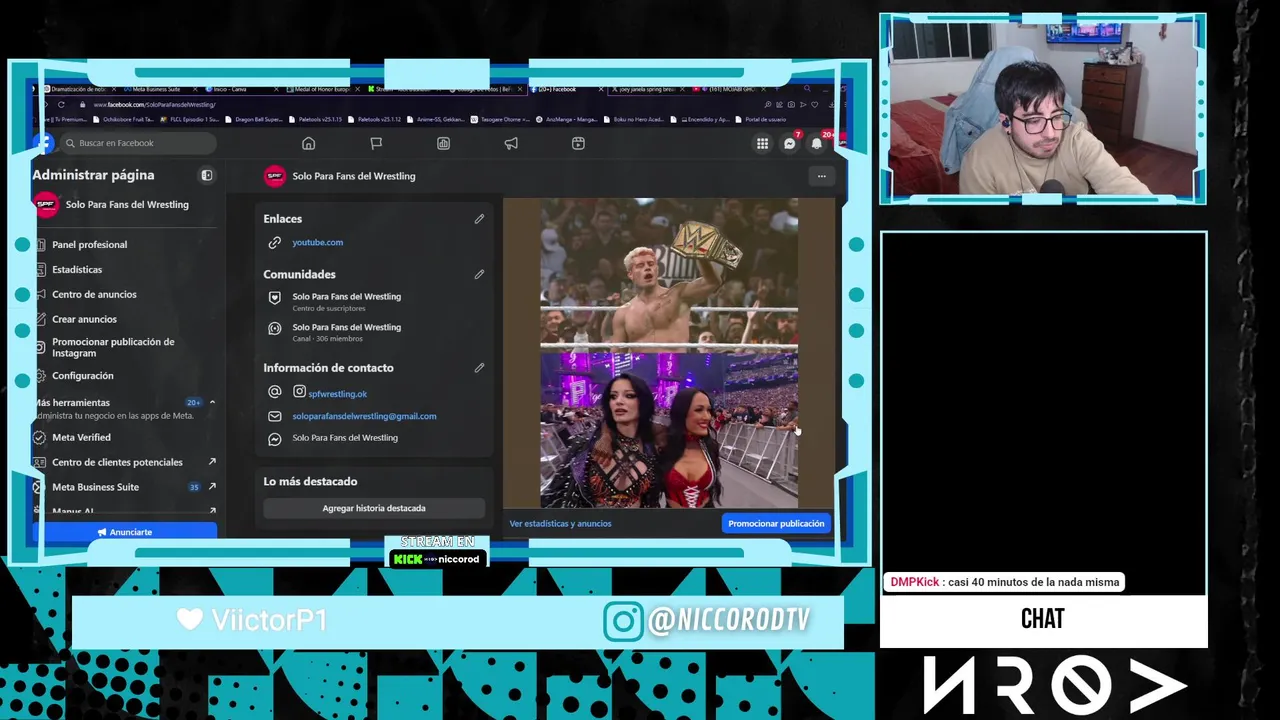
Task: Click the DMPKick chat message
Action: coord(1004,582)
